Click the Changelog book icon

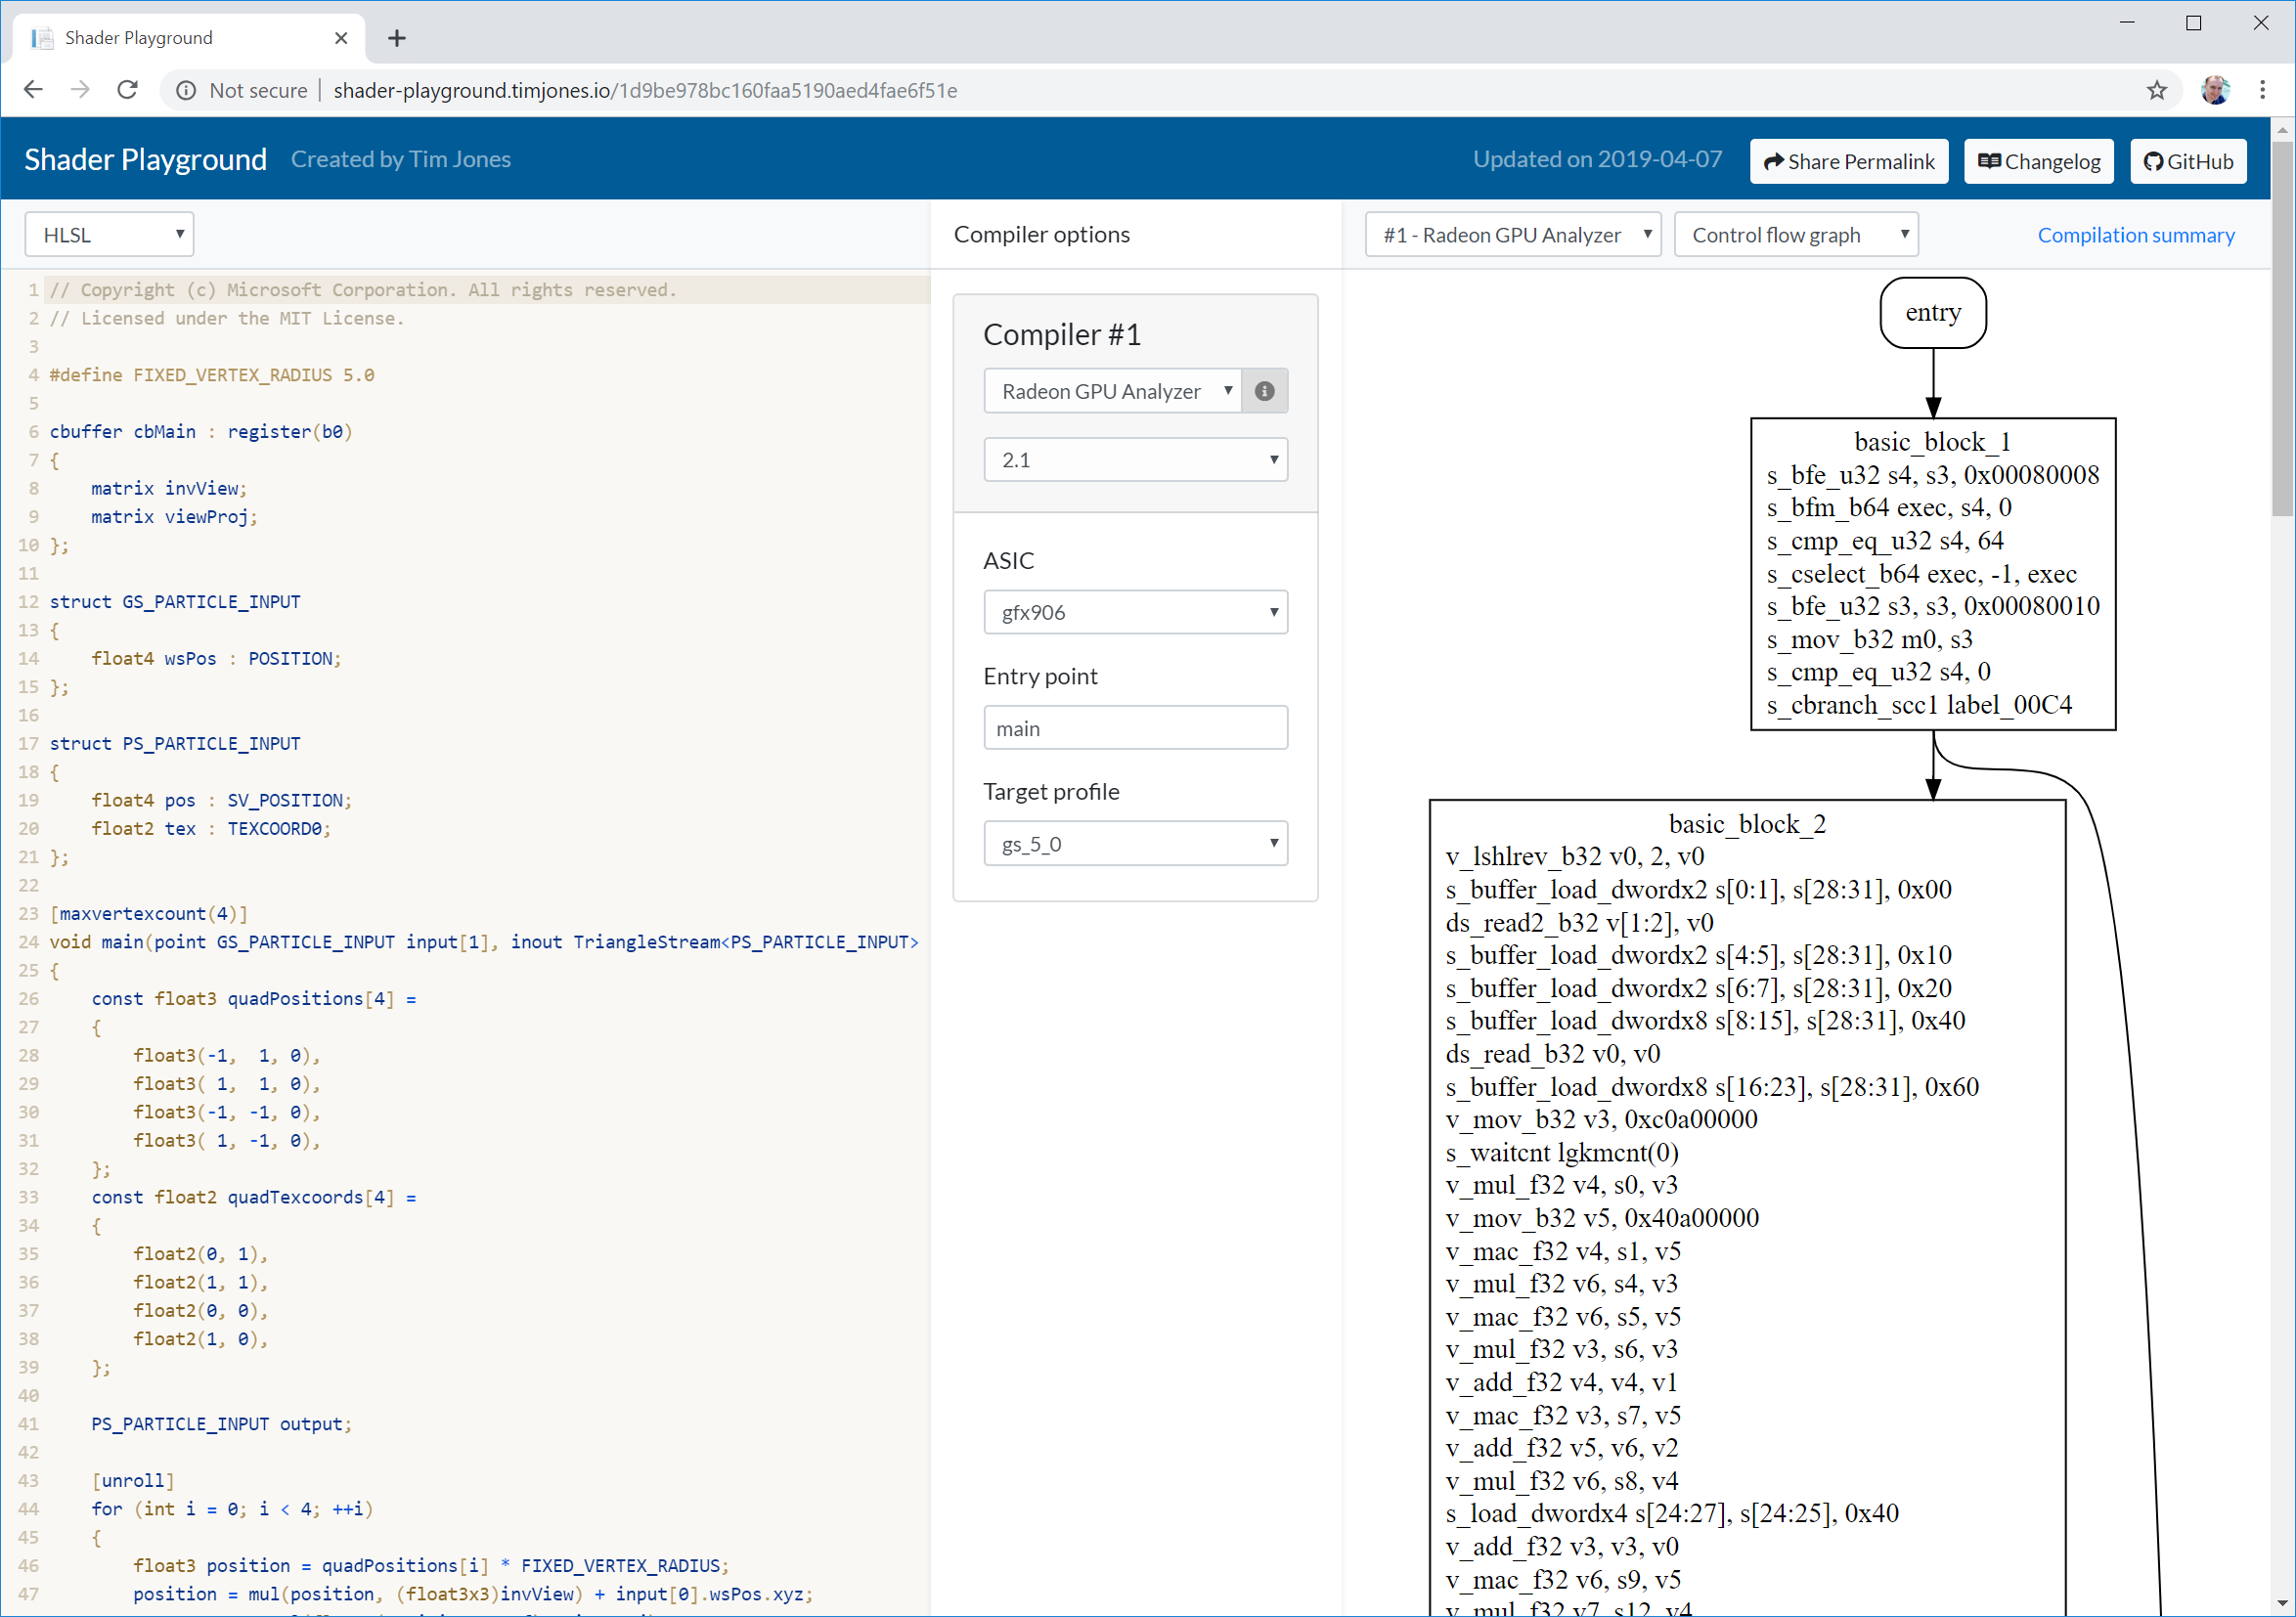point(1989,161)
